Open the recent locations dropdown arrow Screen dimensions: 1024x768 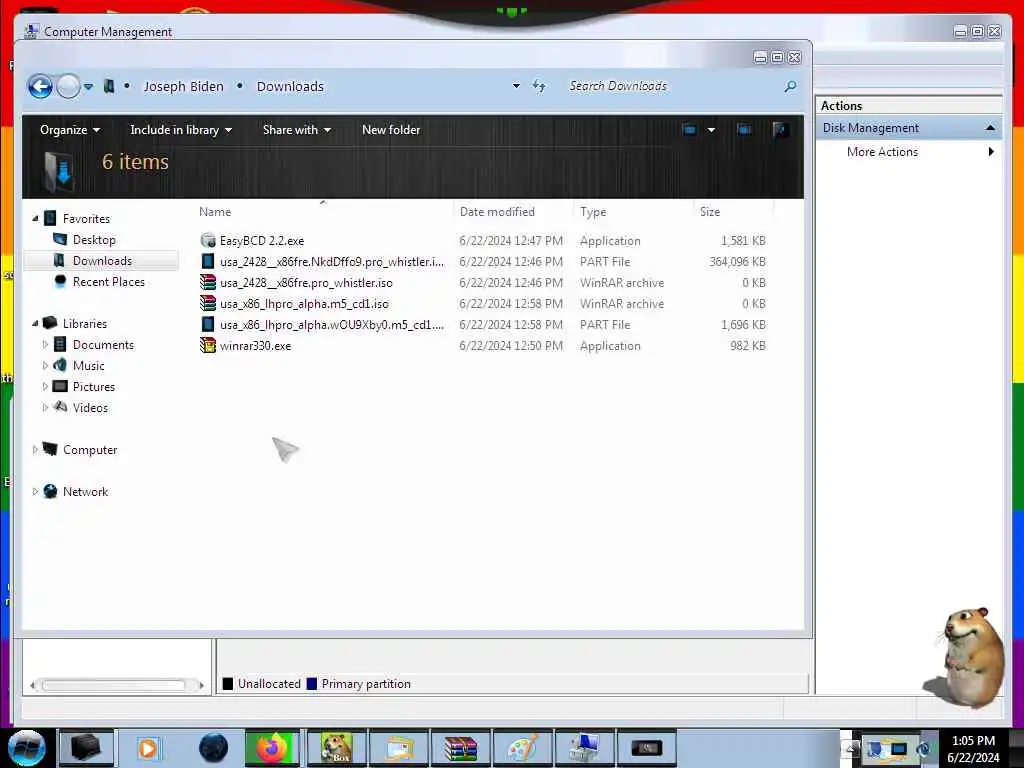tap(88, 86)
